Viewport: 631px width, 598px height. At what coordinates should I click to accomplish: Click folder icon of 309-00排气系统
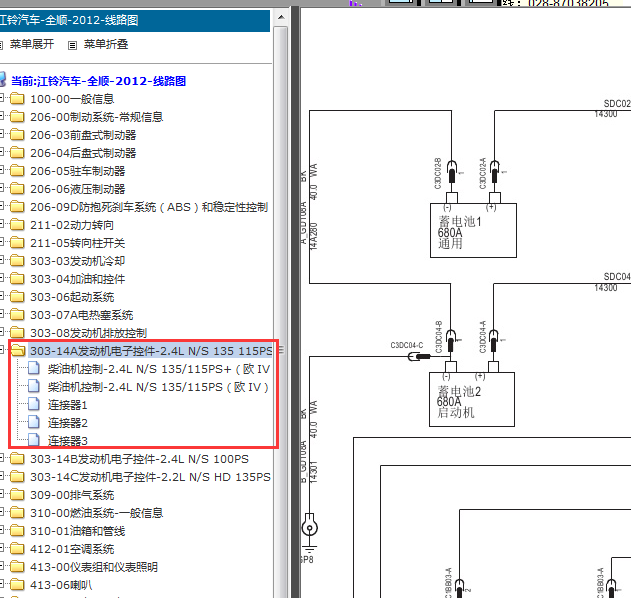click(x=17, y=495)
